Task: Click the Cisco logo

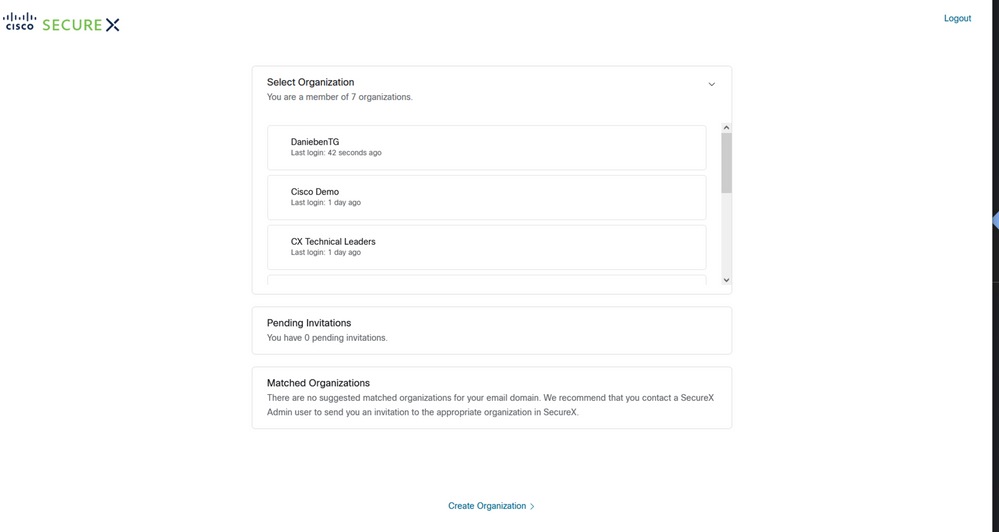Action: click(20, 22)
